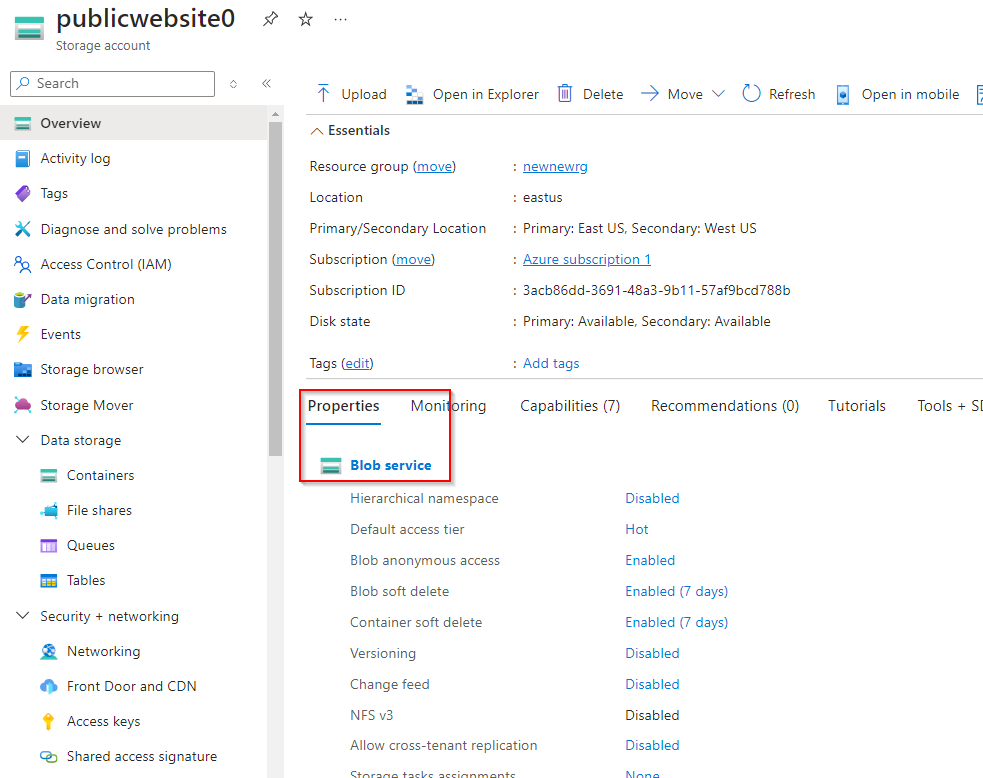Click the Delete trash button

pyautogui.click(x=591, y=94)
